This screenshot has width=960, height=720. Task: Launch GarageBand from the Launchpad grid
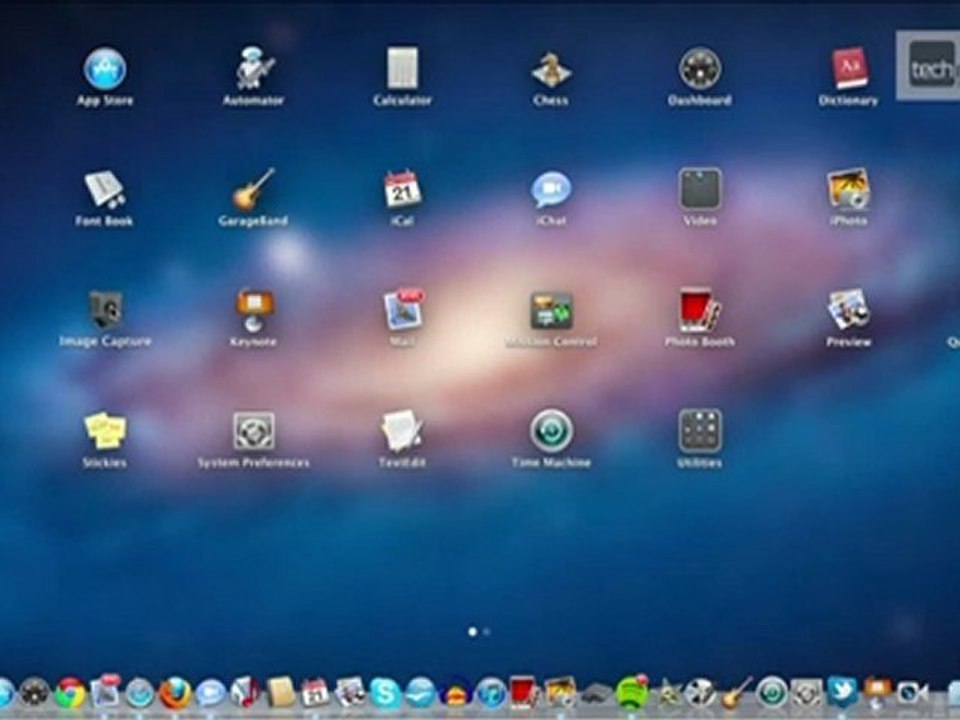pos(253,190)
